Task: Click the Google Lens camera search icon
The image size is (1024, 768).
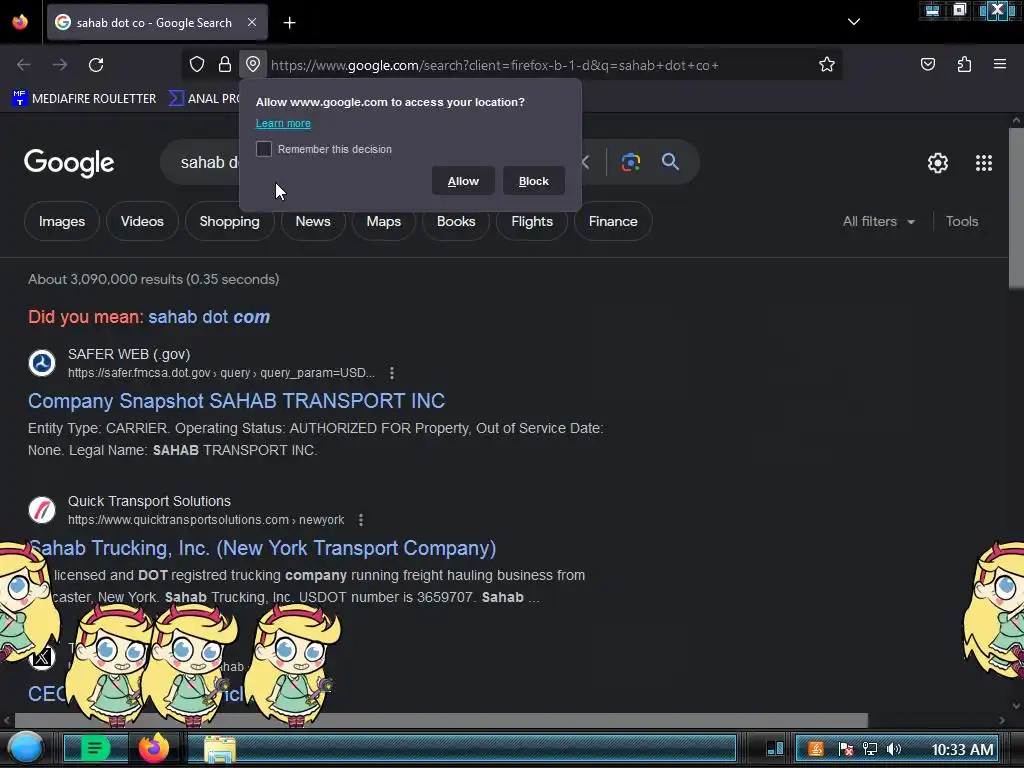Action: 630,162
